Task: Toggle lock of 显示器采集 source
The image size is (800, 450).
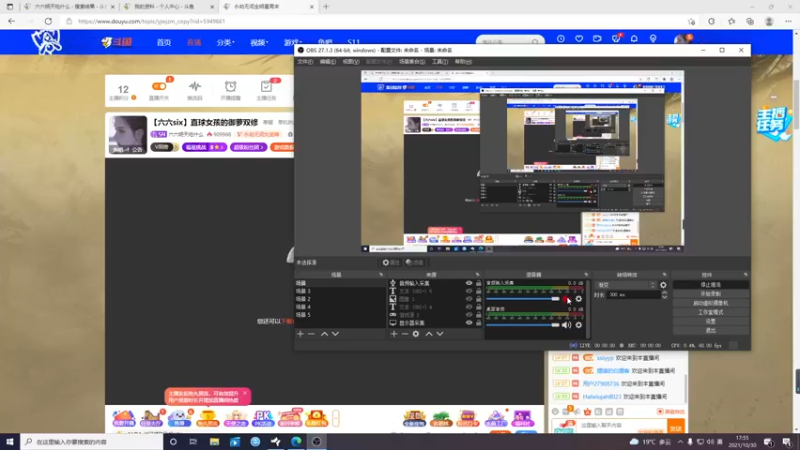Action: 479,323
